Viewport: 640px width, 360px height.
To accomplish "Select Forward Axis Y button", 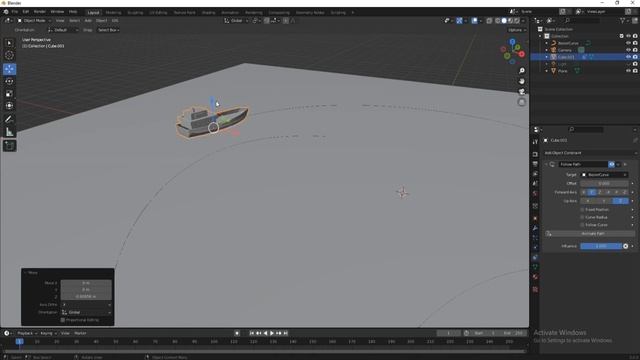I will click(591, 192).
